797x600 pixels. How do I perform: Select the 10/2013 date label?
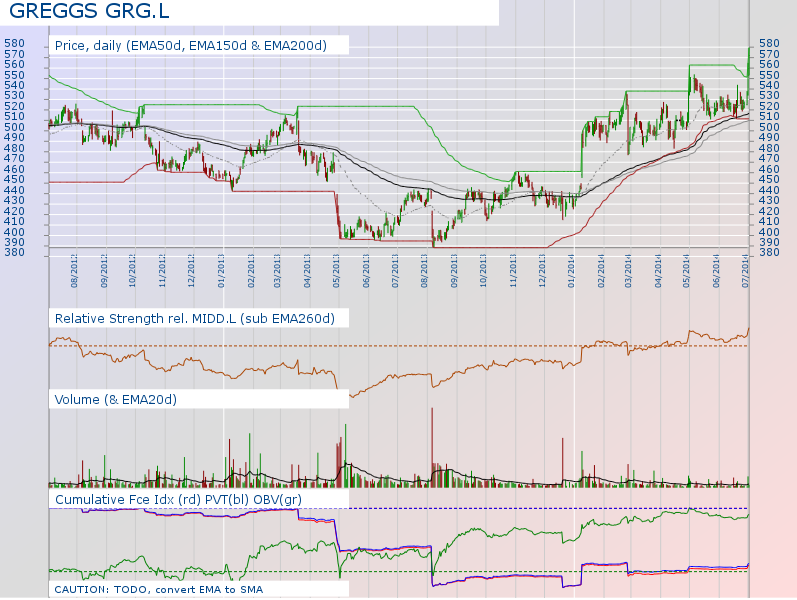(x=483, y=271)
